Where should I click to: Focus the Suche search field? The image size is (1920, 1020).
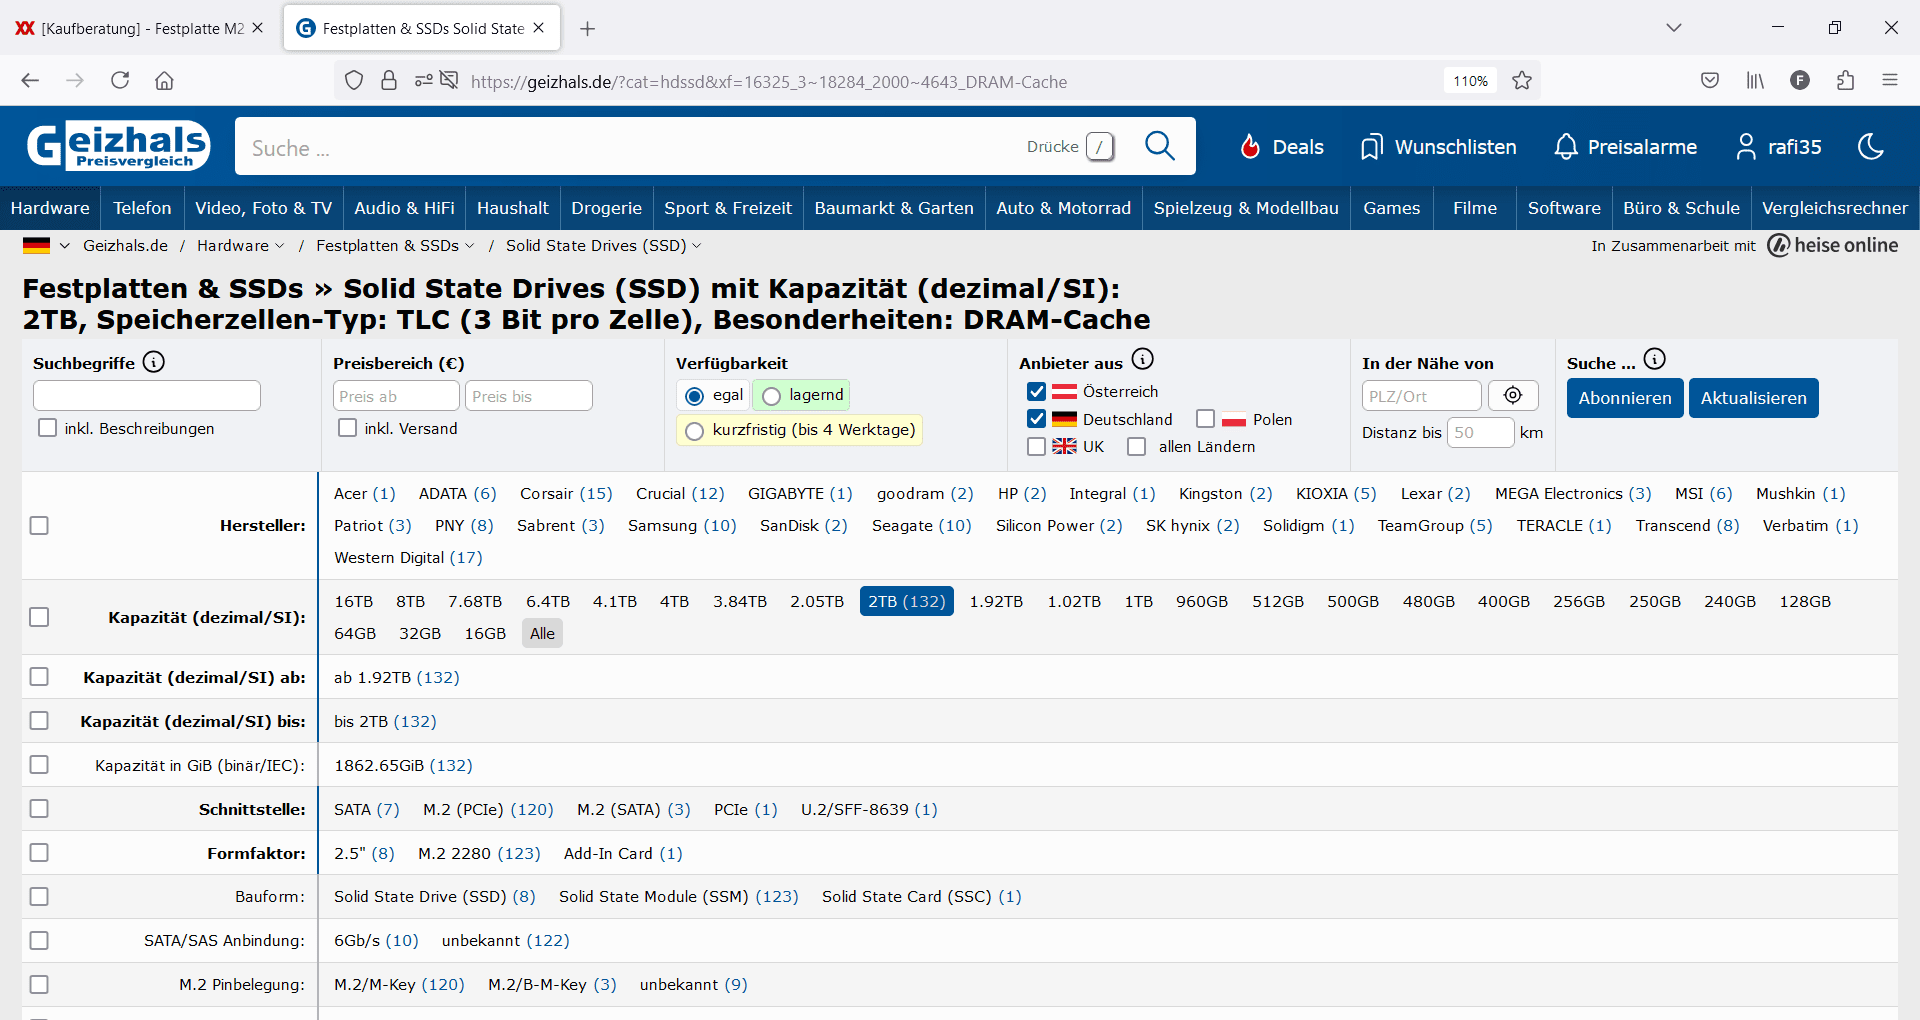click(630, 148)
